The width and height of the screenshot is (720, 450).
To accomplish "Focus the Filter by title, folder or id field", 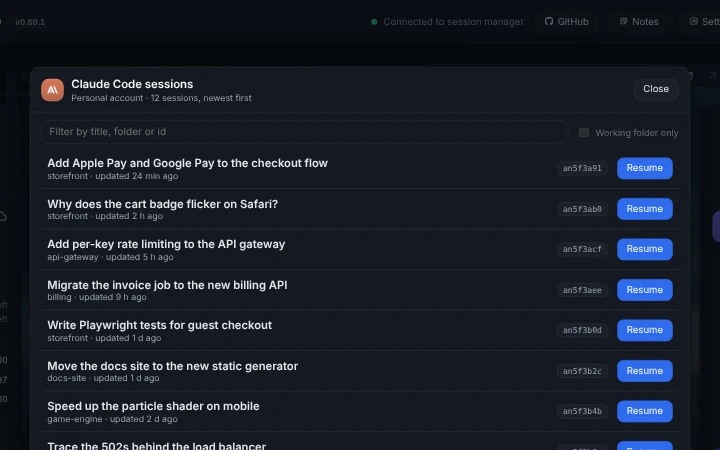I will point(304,132).
